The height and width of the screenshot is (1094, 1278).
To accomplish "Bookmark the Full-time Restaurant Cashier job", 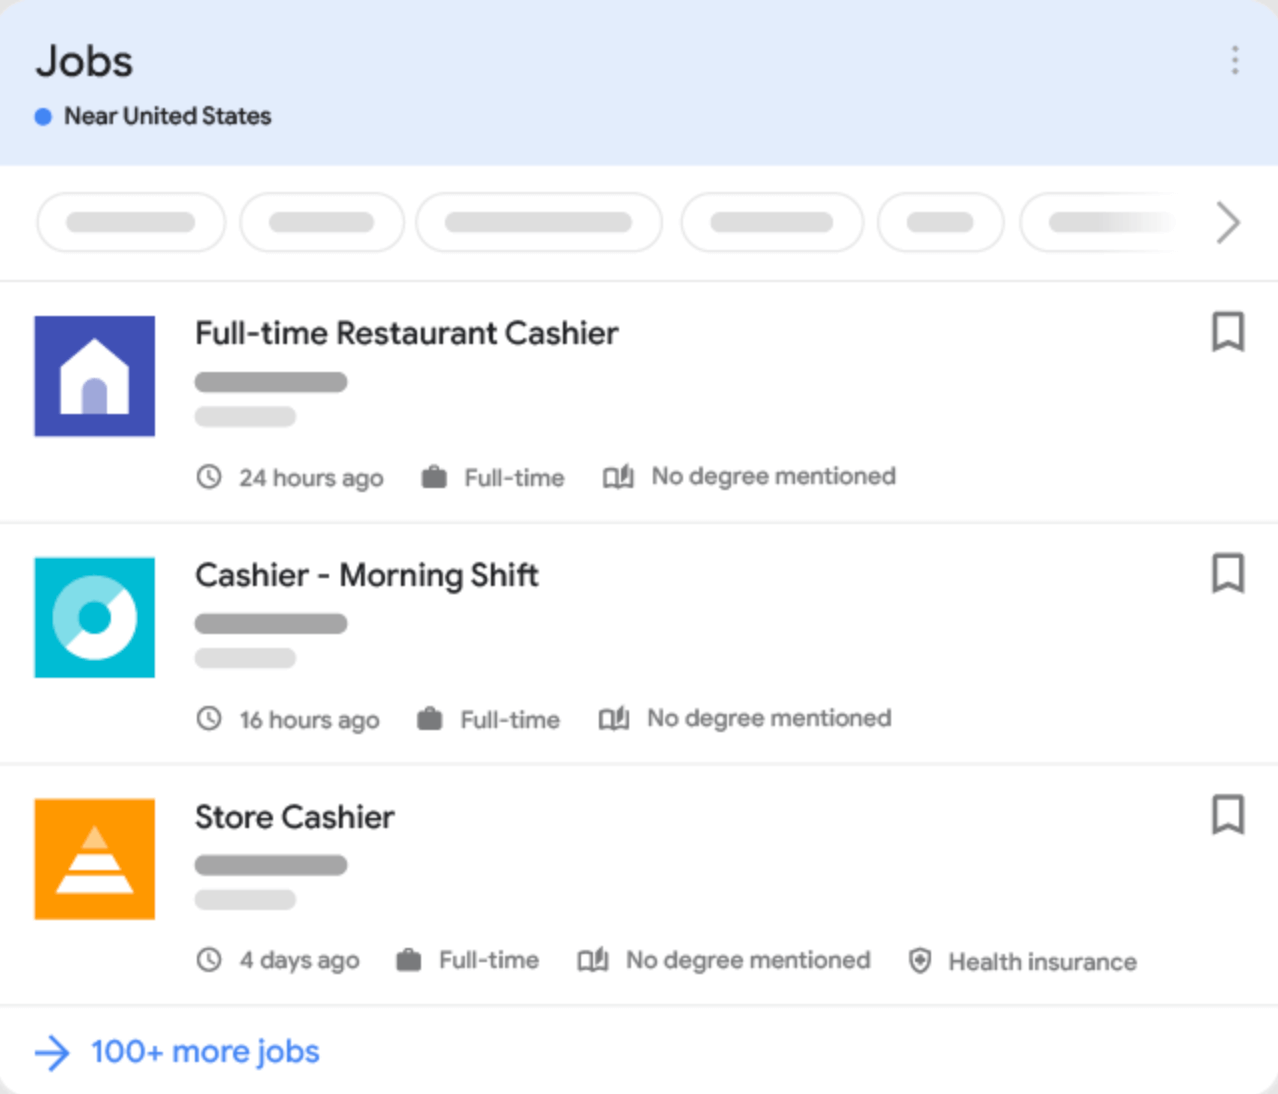I will [1228, 332].
